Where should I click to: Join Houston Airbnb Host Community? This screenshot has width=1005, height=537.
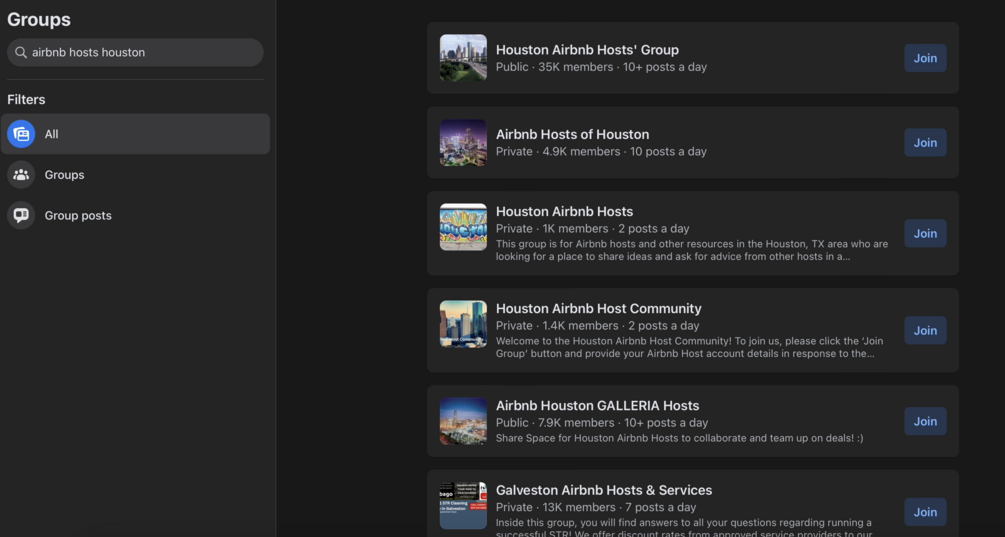click(925, 331)
